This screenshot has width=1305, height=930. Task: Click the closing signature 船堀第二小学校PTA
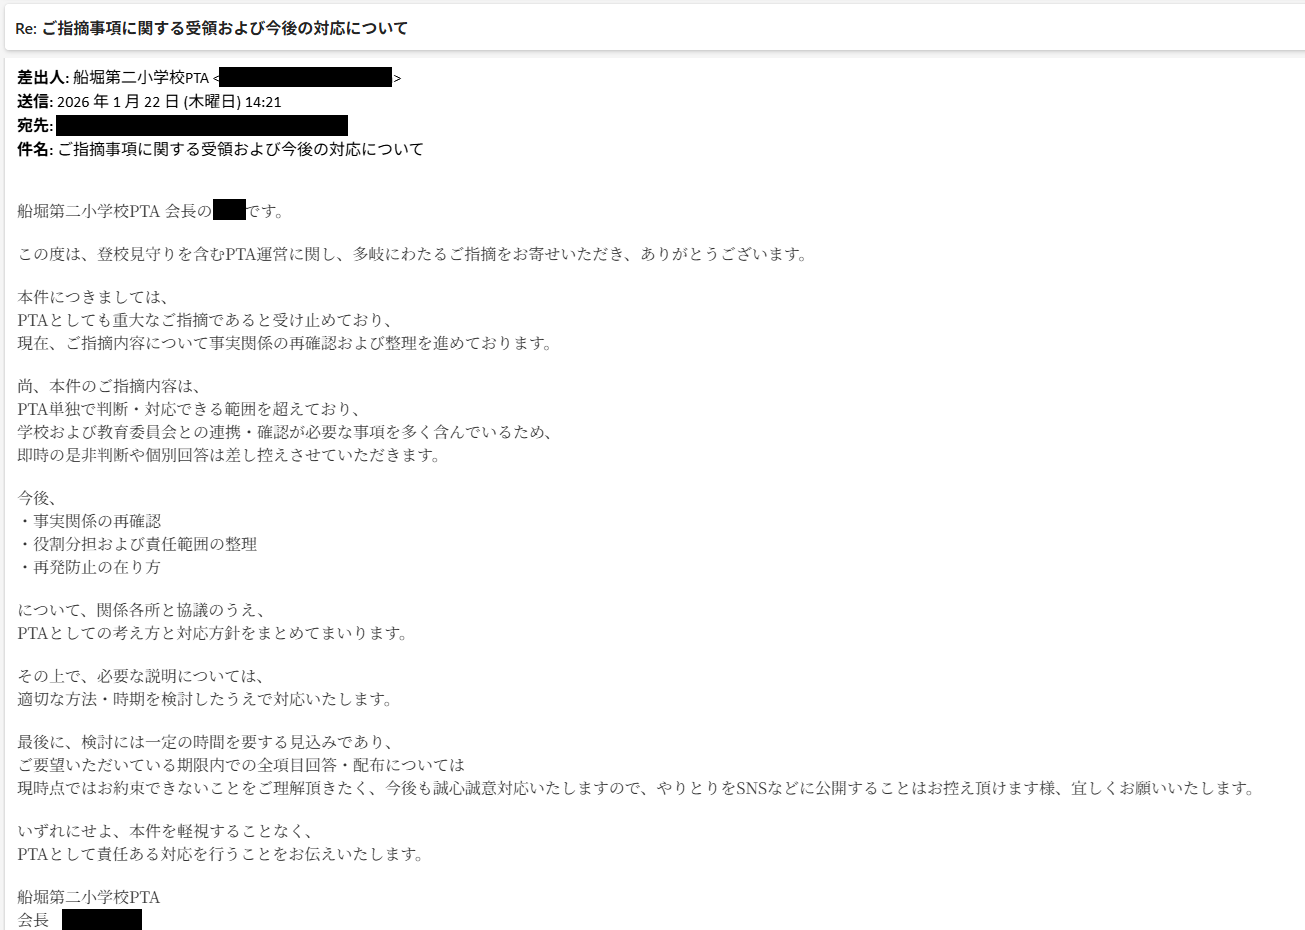[x=89, y=898]
